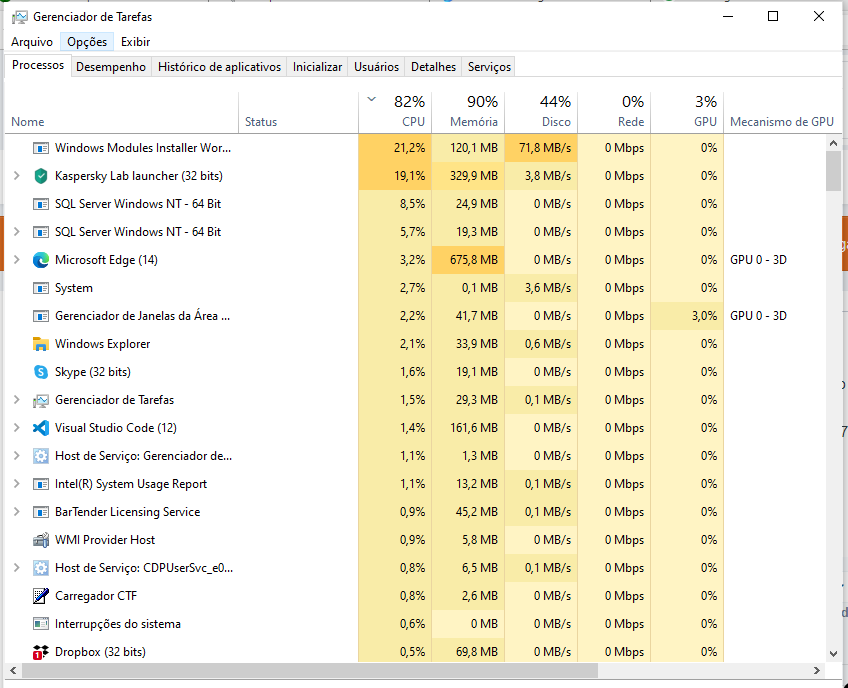This screenshot has width=848, height=688.
Task: Click the horizontal scrollbar thumb
Action: (310, 671)
